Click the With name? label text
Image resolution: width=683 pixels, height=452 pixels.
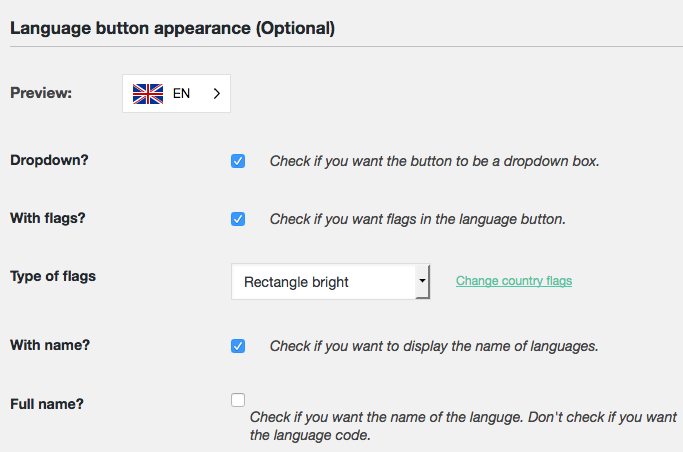[x=51, y=345]
